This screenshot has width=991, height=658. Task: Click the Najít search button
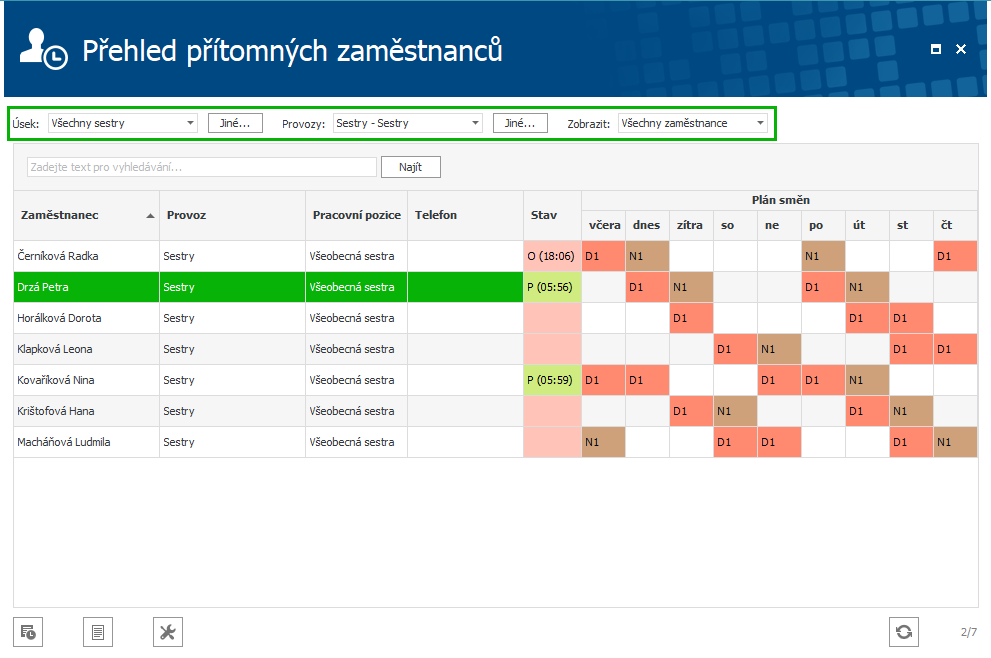[x=411, y=167]
